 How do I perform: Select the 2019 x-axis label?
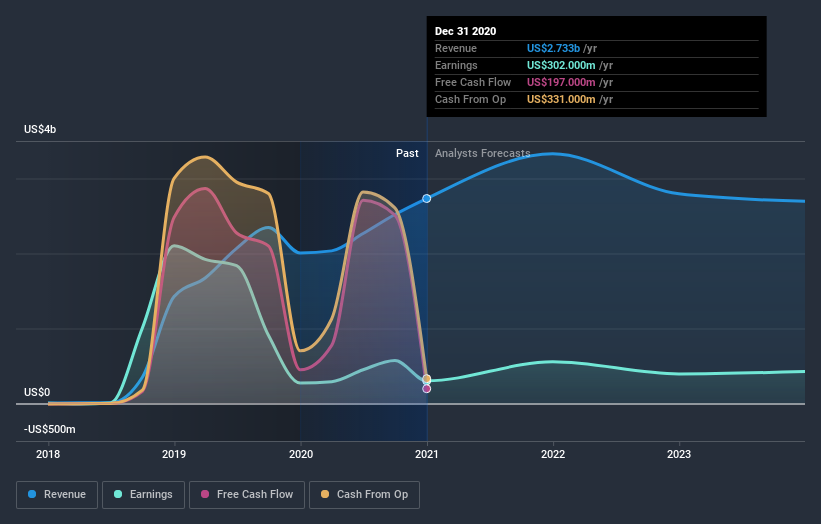[174, 454]
